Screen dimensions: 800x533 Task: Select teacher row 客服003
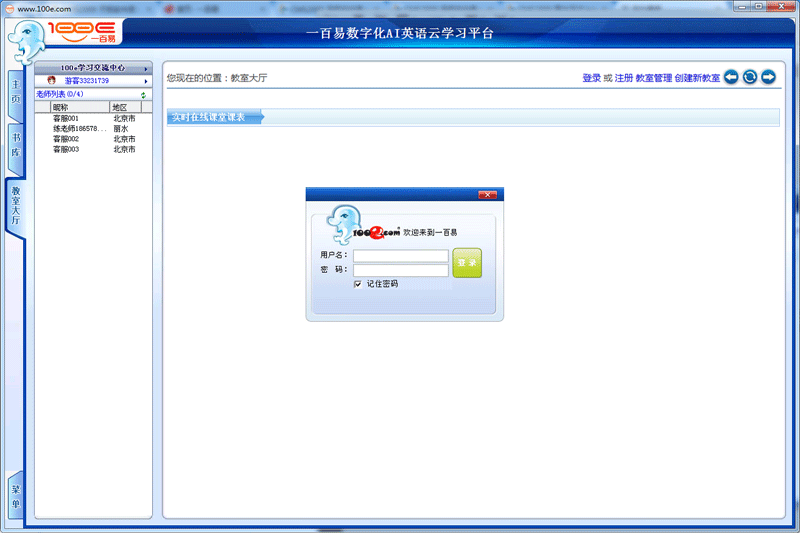pos(93,149)
